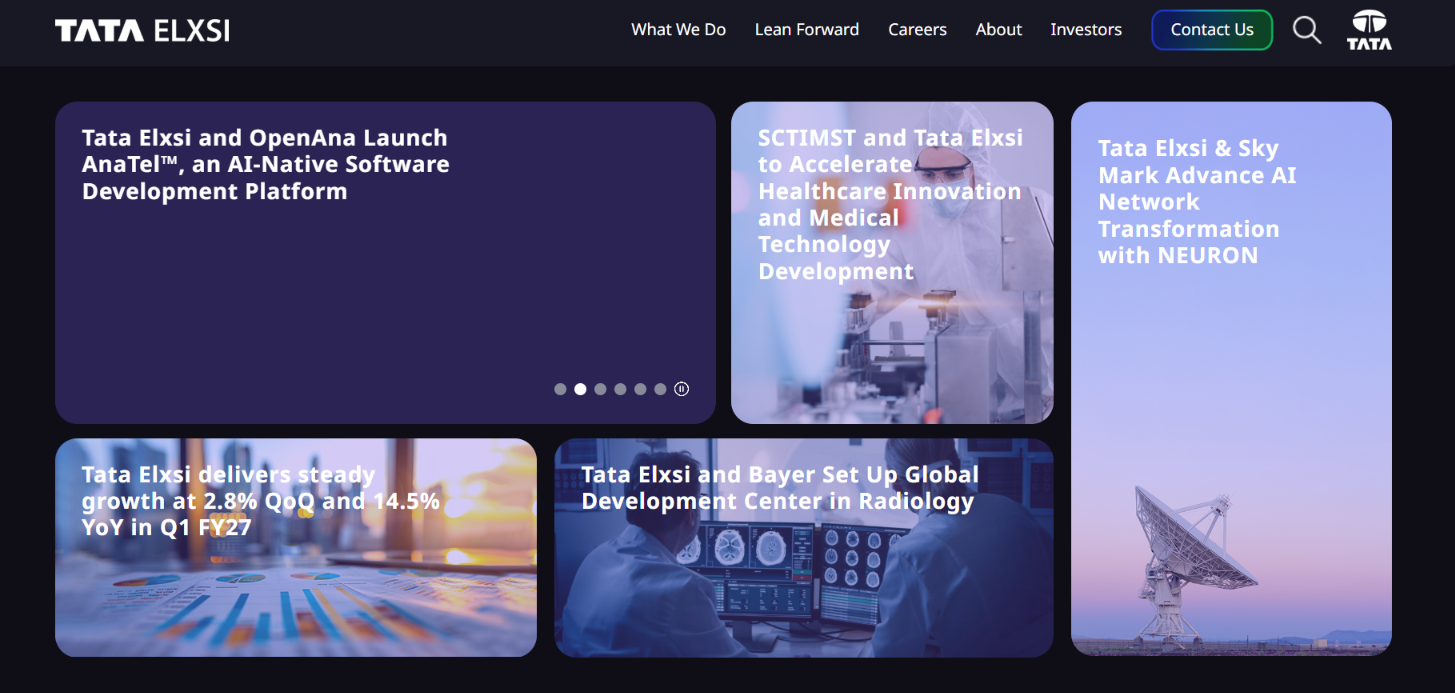Open the What We Do menu

[678, 30]
